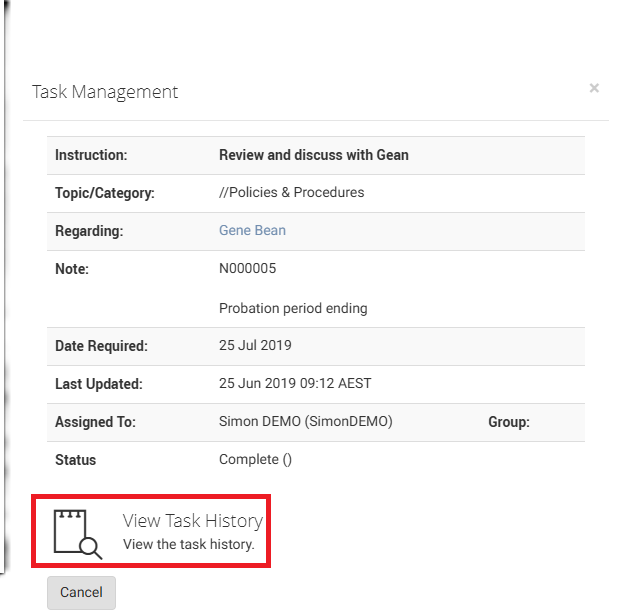The image size is (622, 613).
Task: Click the 'Complete ()' status value
Action: [255, 460]
